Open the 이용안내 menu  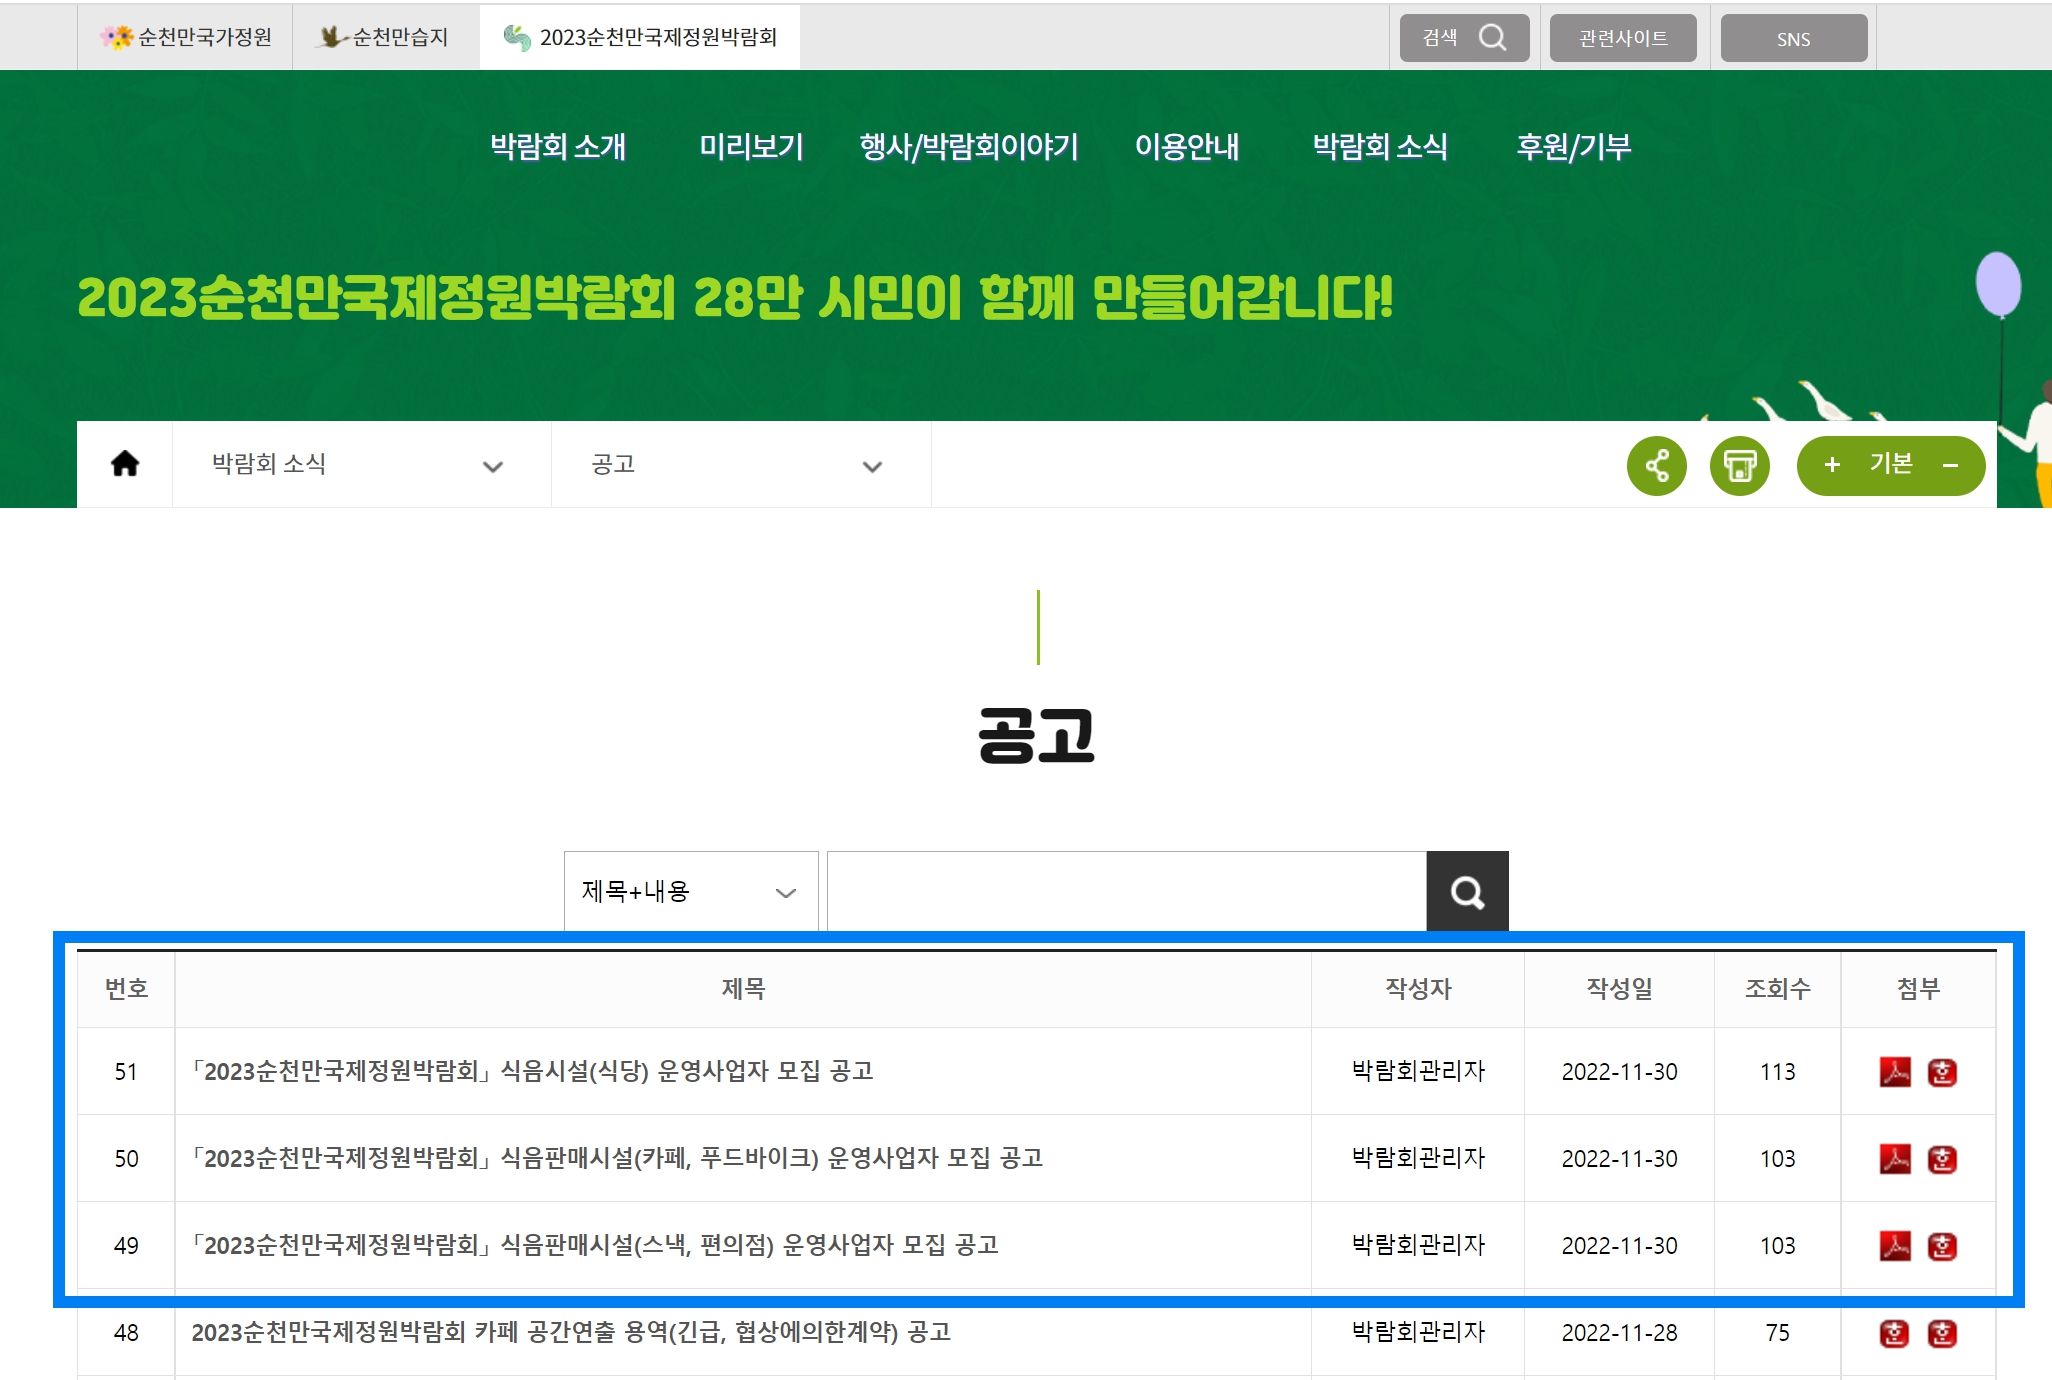pos(1187,147)
